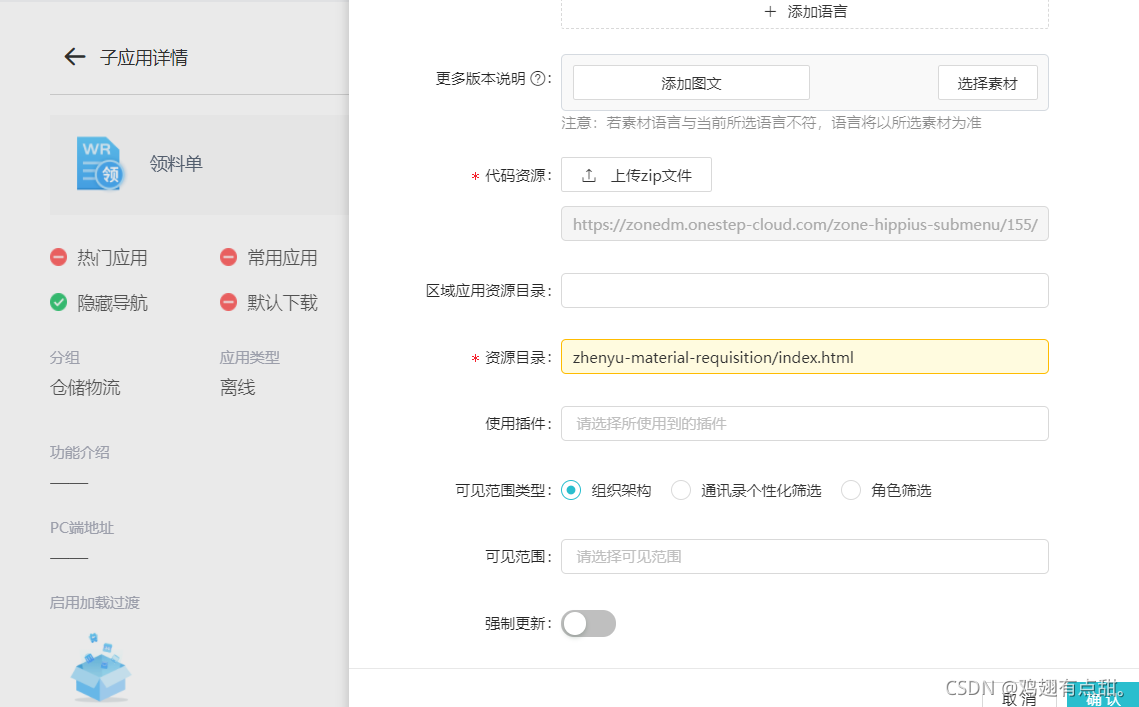
Task: Click the 启用加载过渡 label
Action: [94, 602]
